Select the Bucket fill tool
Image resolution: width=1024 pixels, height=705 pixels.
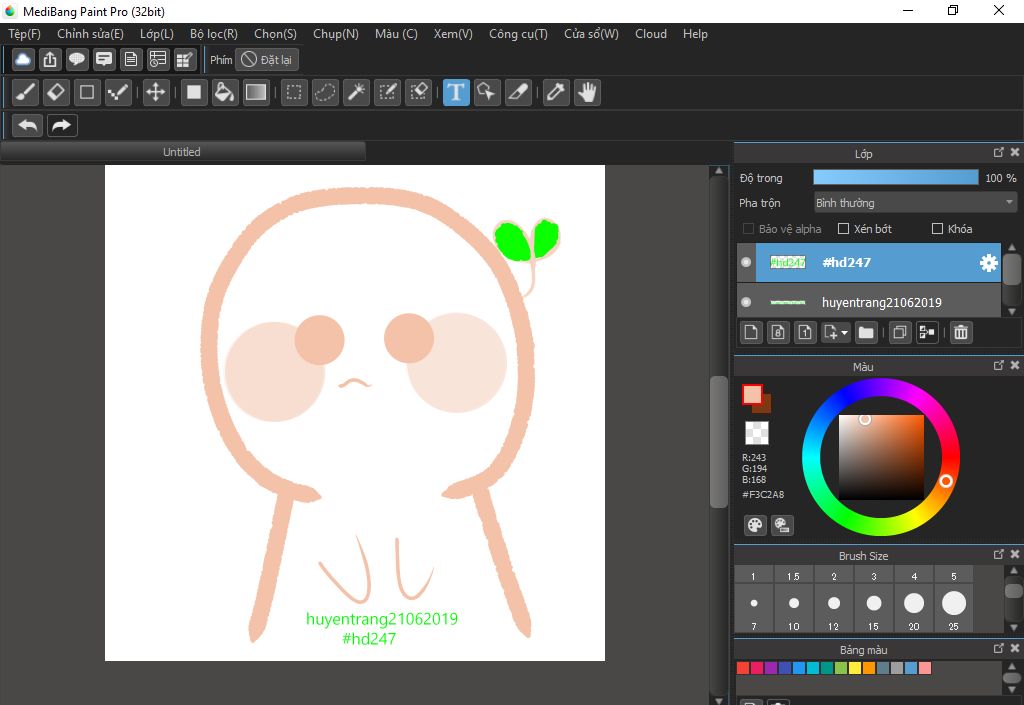(x=225, y=93)
